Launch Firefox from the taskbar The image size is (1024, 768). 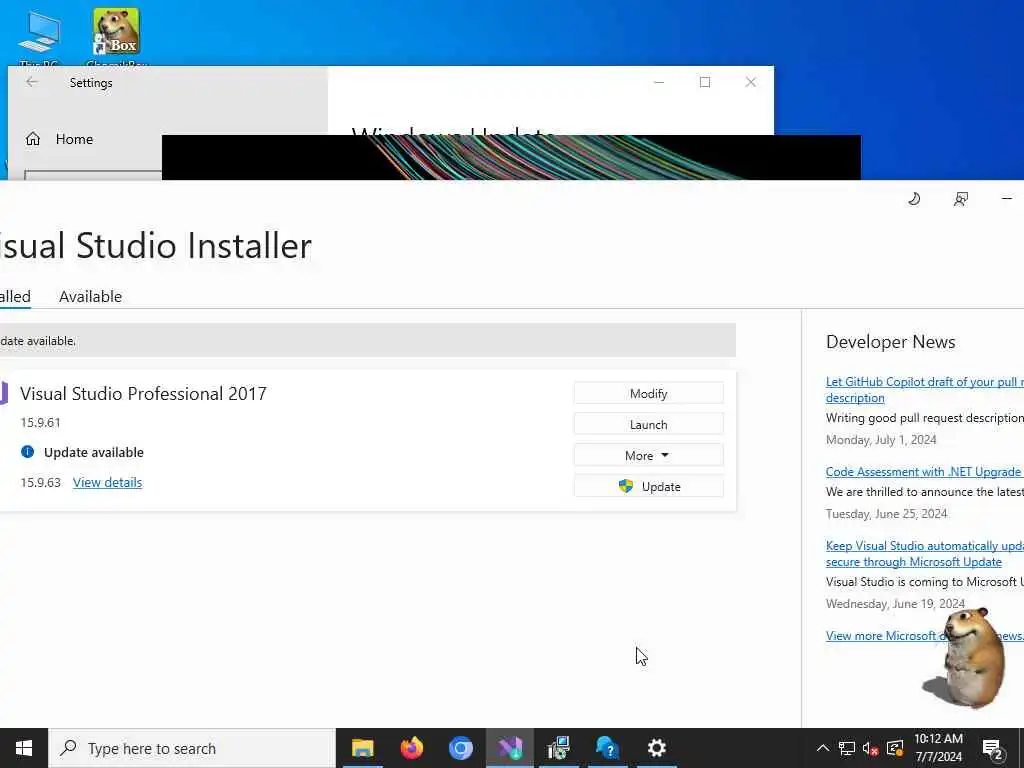coord(411,748)
